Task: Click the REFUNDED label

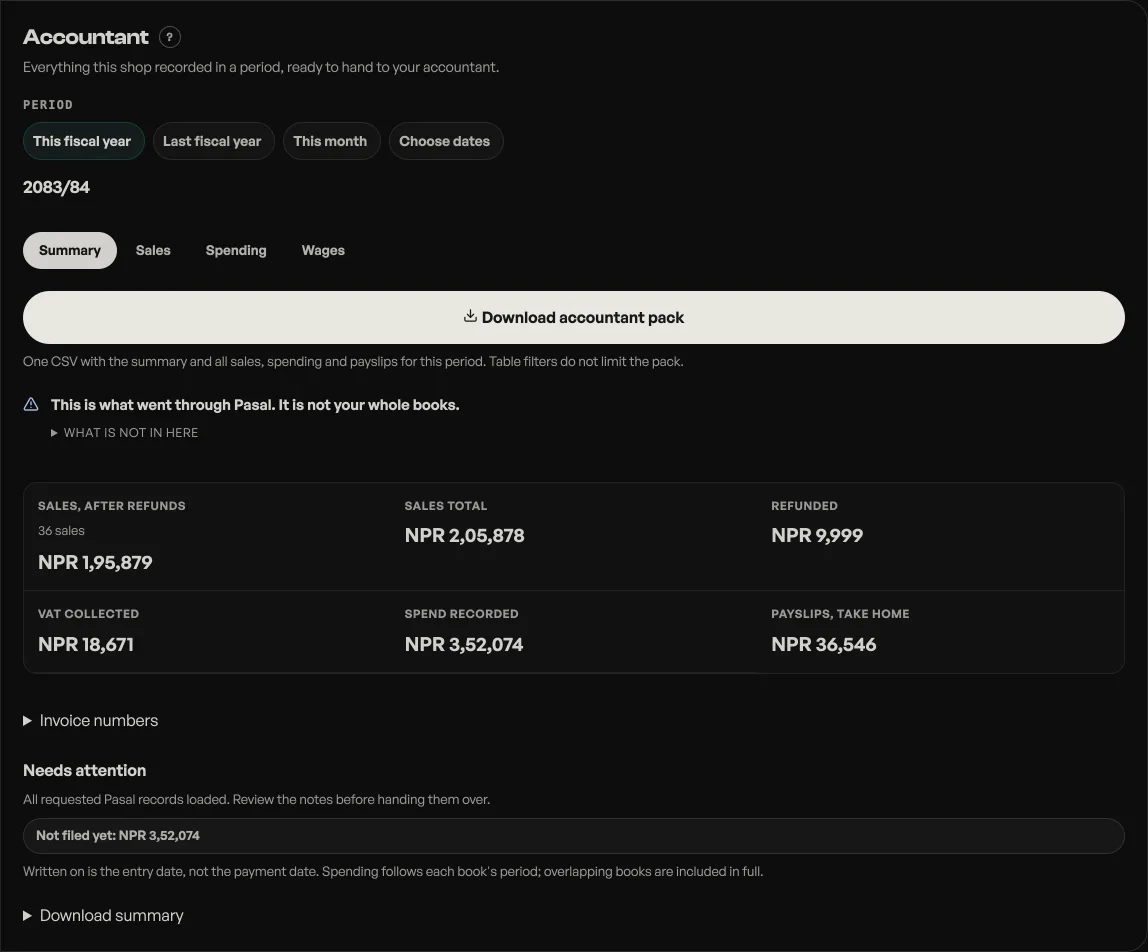Action: (x=804, y=506)
